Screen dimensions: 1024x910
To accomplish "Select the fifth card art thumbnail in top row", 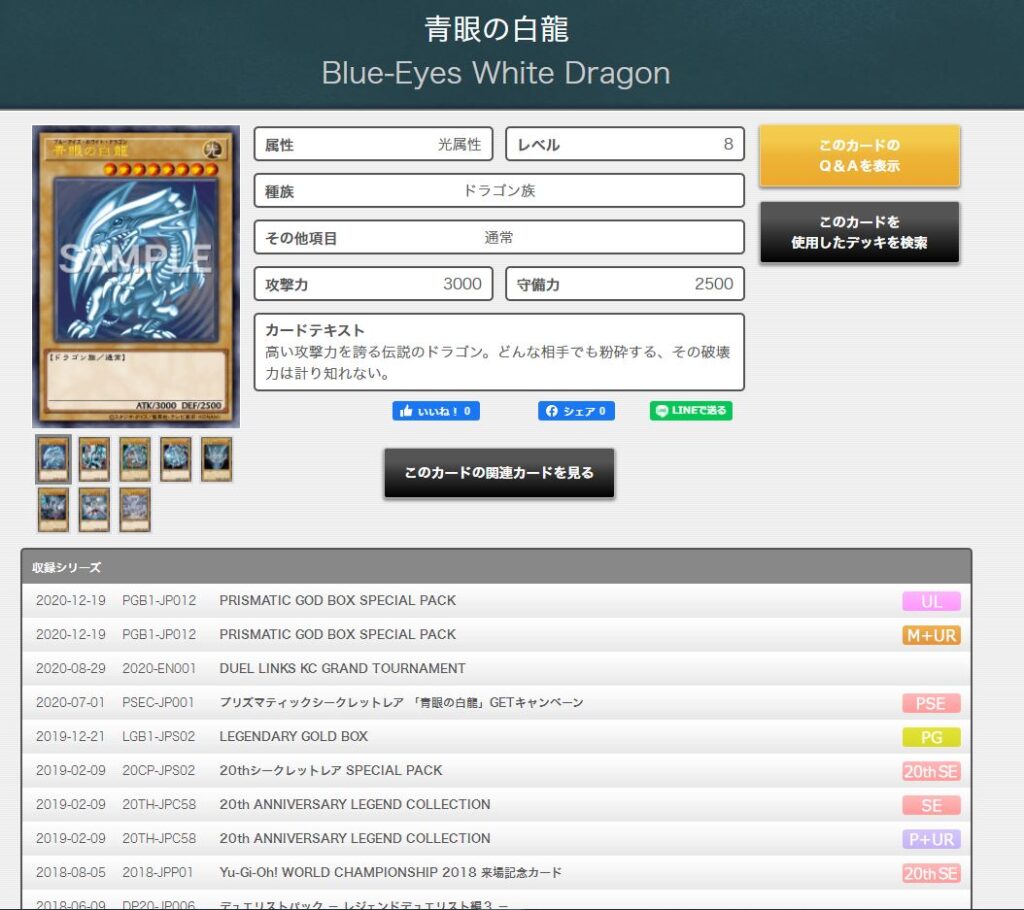I will pyautogui.click(x=216, y=459).
